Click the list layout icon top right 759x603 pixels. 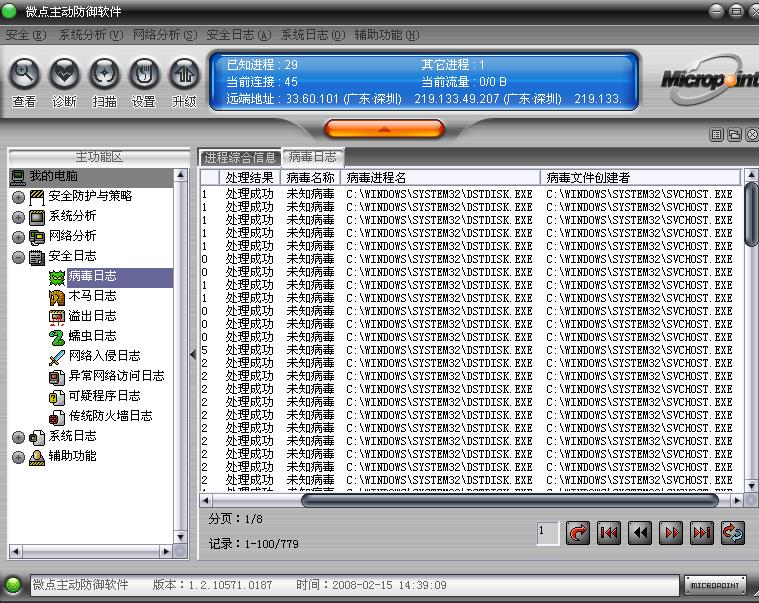(716, 135)
